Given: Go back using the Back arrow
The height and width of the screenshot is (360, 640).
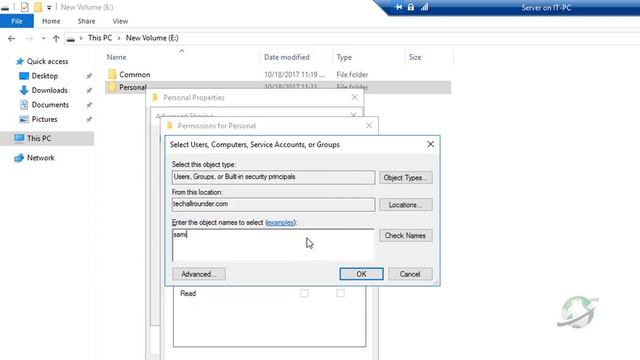Looking at the screenshot, I should (11, 38).
